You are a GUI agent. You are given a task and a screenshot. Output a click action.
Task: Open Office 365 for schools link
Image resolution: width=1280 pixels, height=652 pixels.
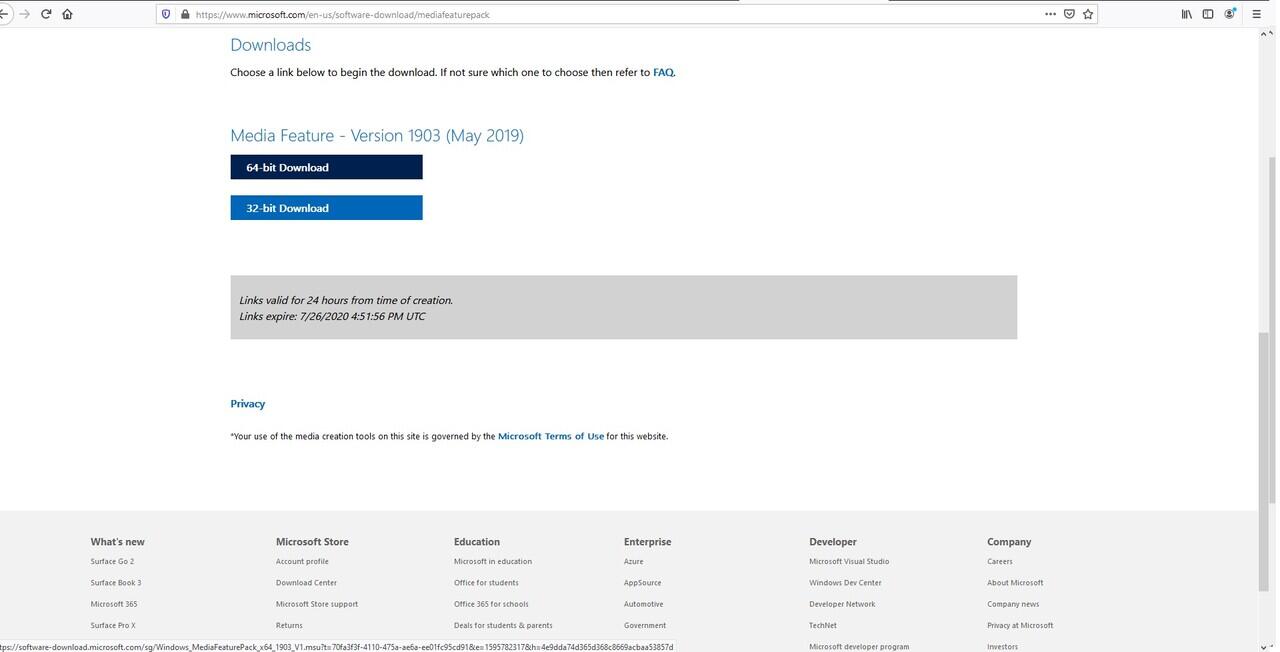(491, 604)
